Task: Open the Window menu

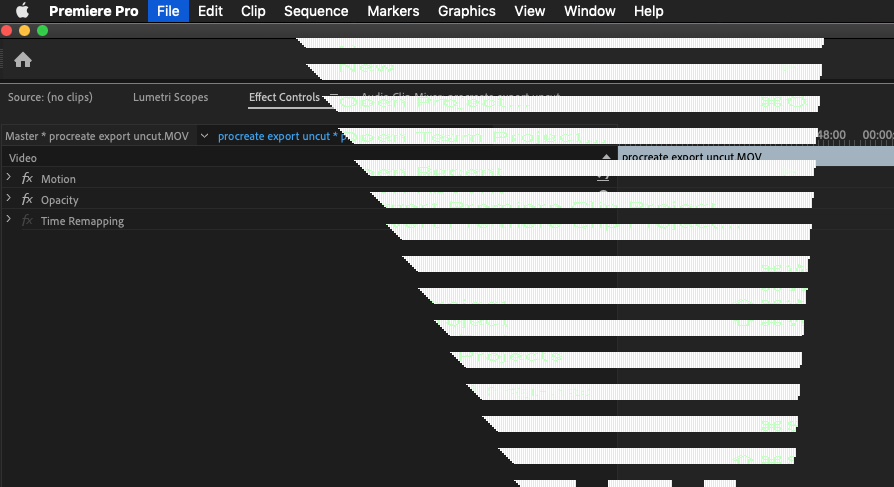Action: tap(590, 11)
